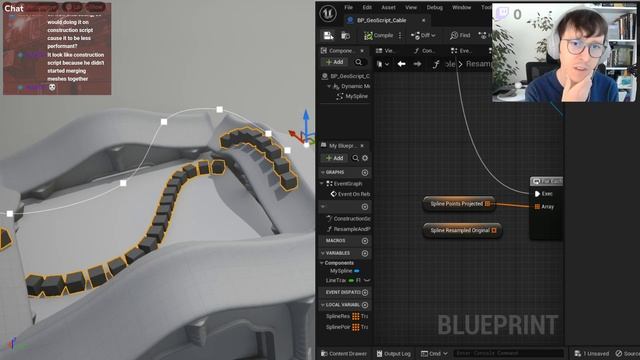Select the Event On Reb... event entry
The height and width of the screenshot is (360, 640).
coord(350,194)
